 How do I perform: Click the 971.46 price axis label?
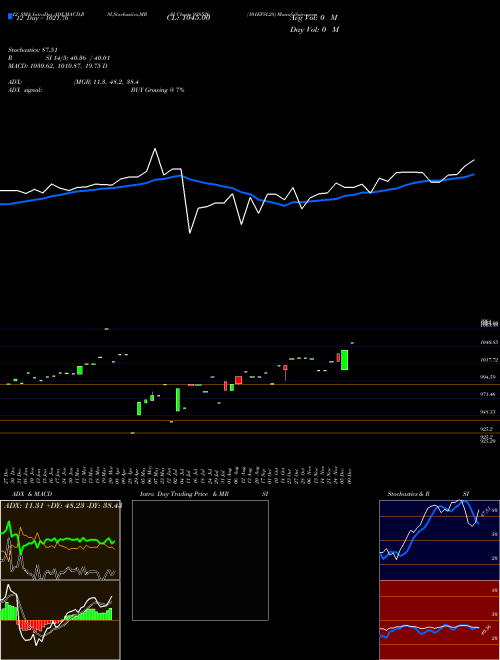[489, 394]
